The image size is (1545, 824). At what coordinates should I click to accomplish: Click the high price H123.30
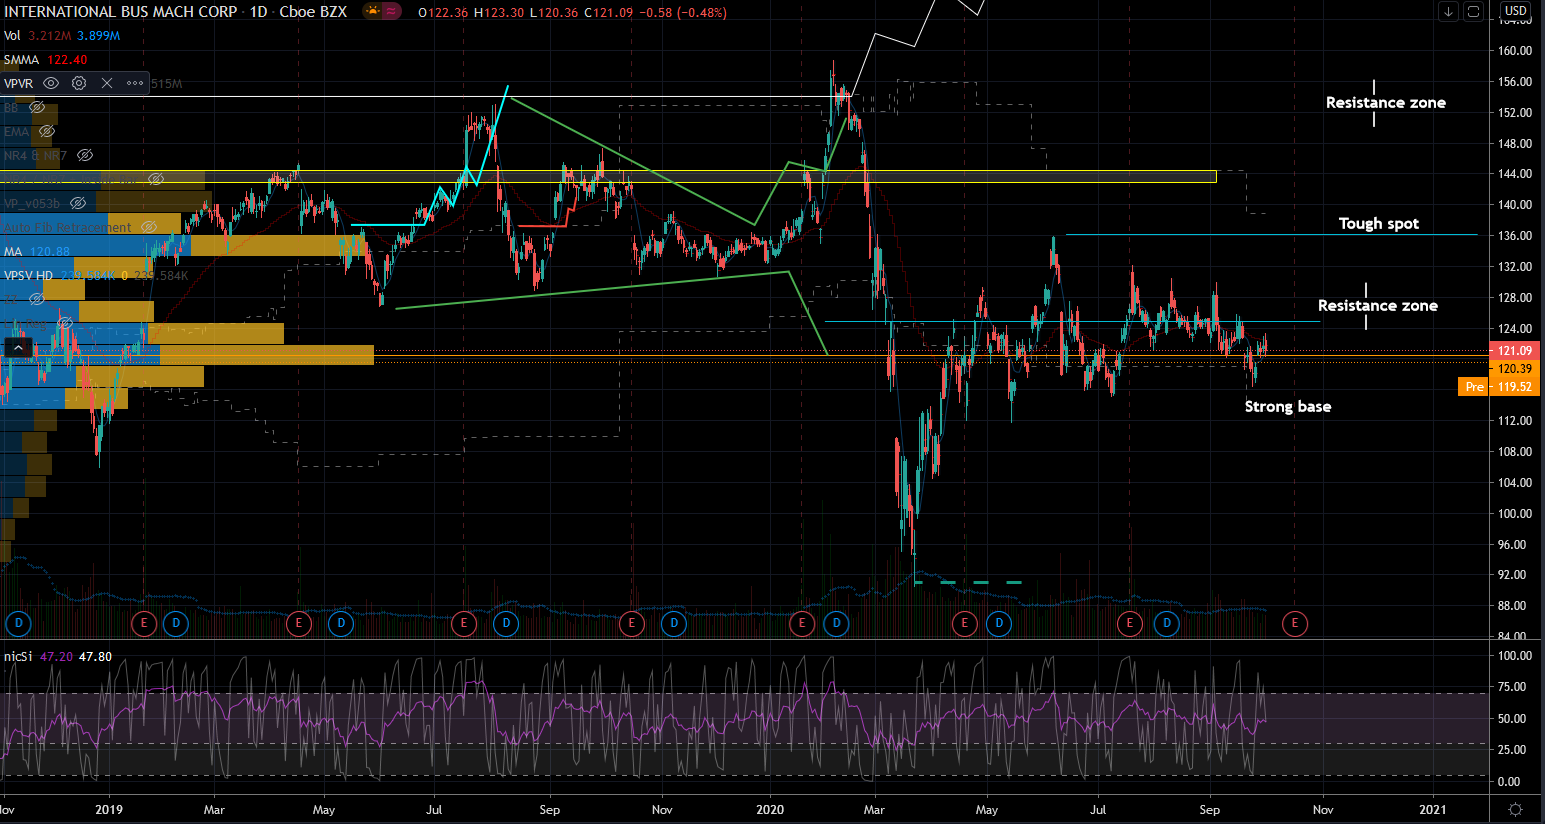click(500, 13)
